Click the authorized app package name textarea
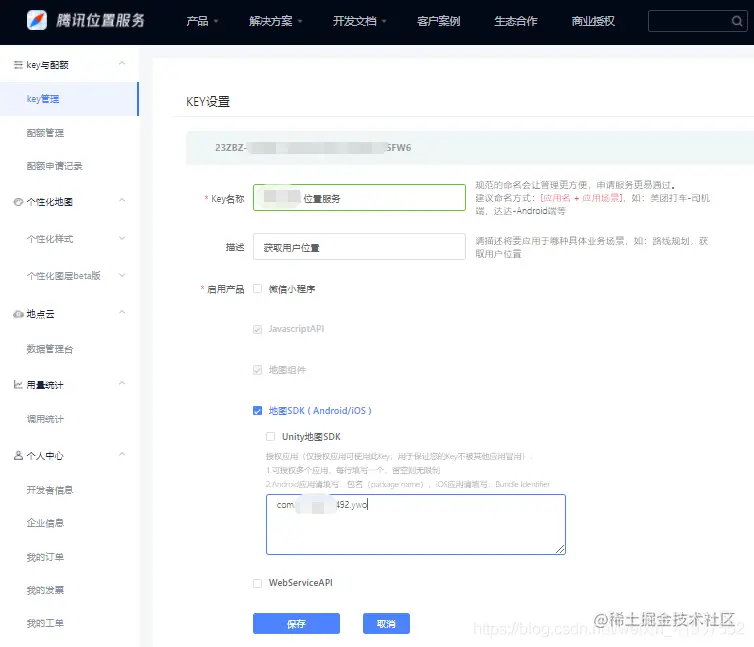 [x=416, y=524]
